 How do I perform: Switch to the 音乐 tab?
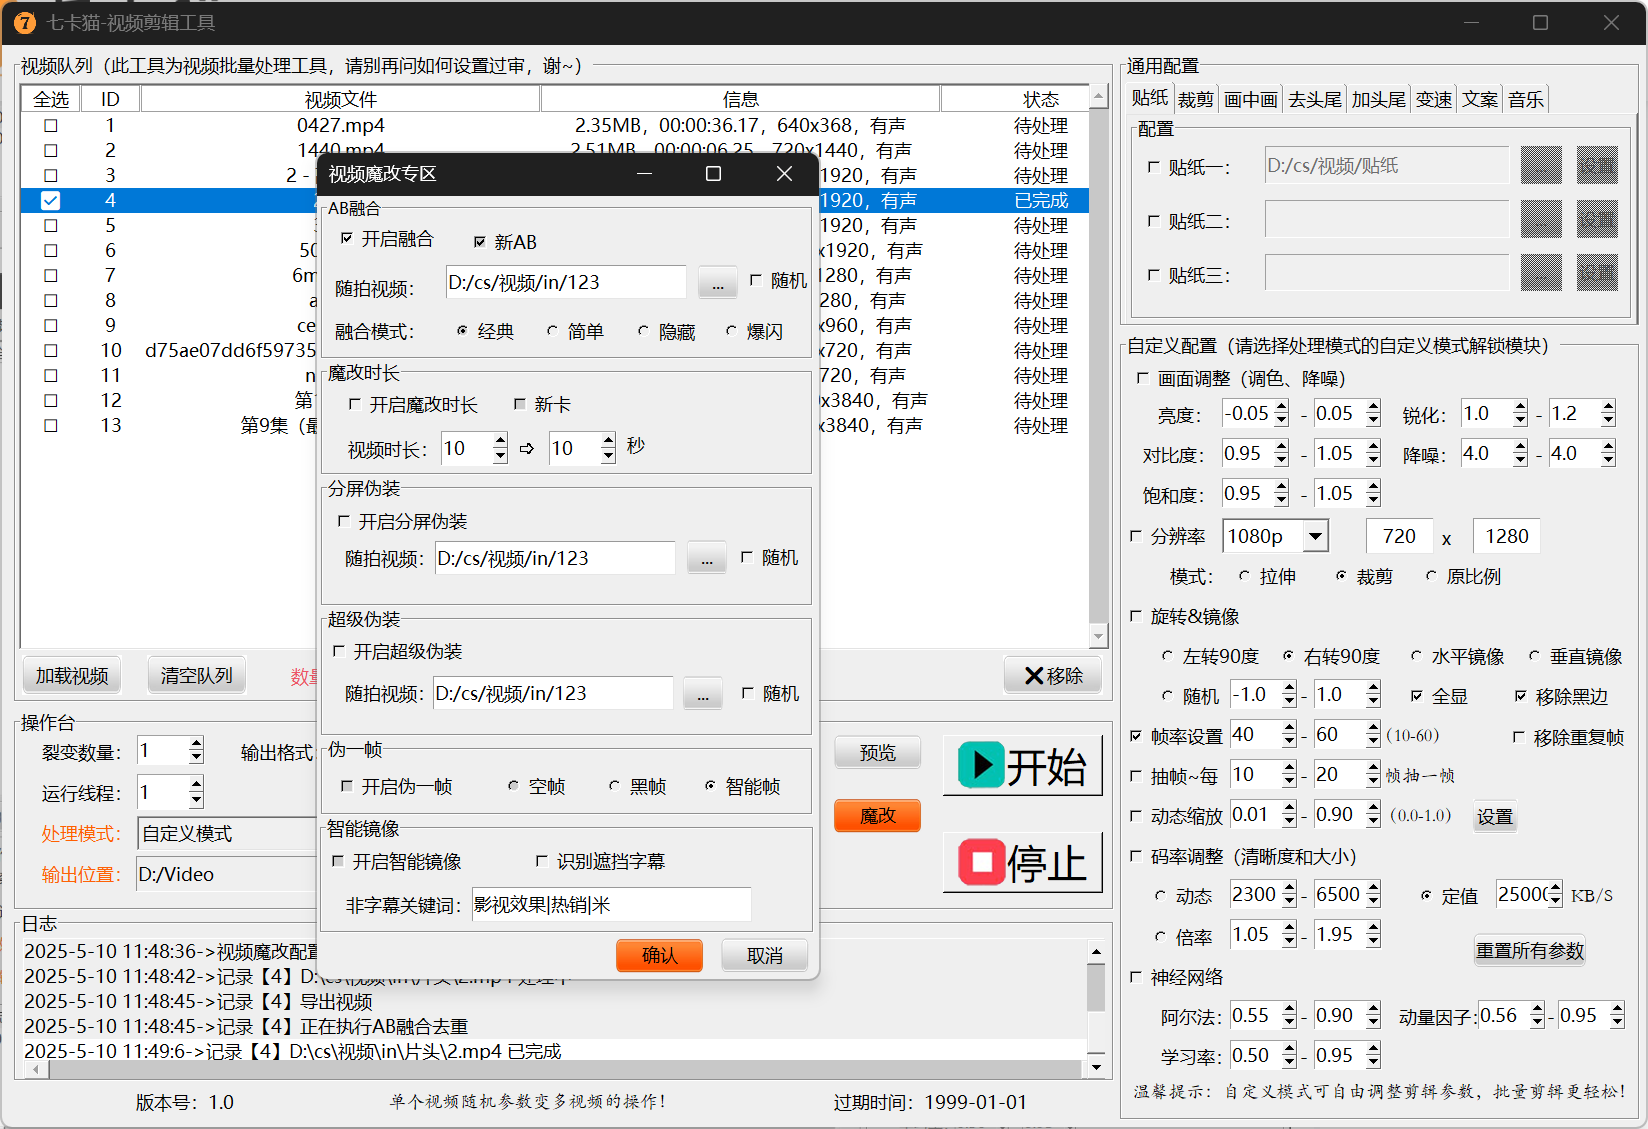coord(1526,99)
